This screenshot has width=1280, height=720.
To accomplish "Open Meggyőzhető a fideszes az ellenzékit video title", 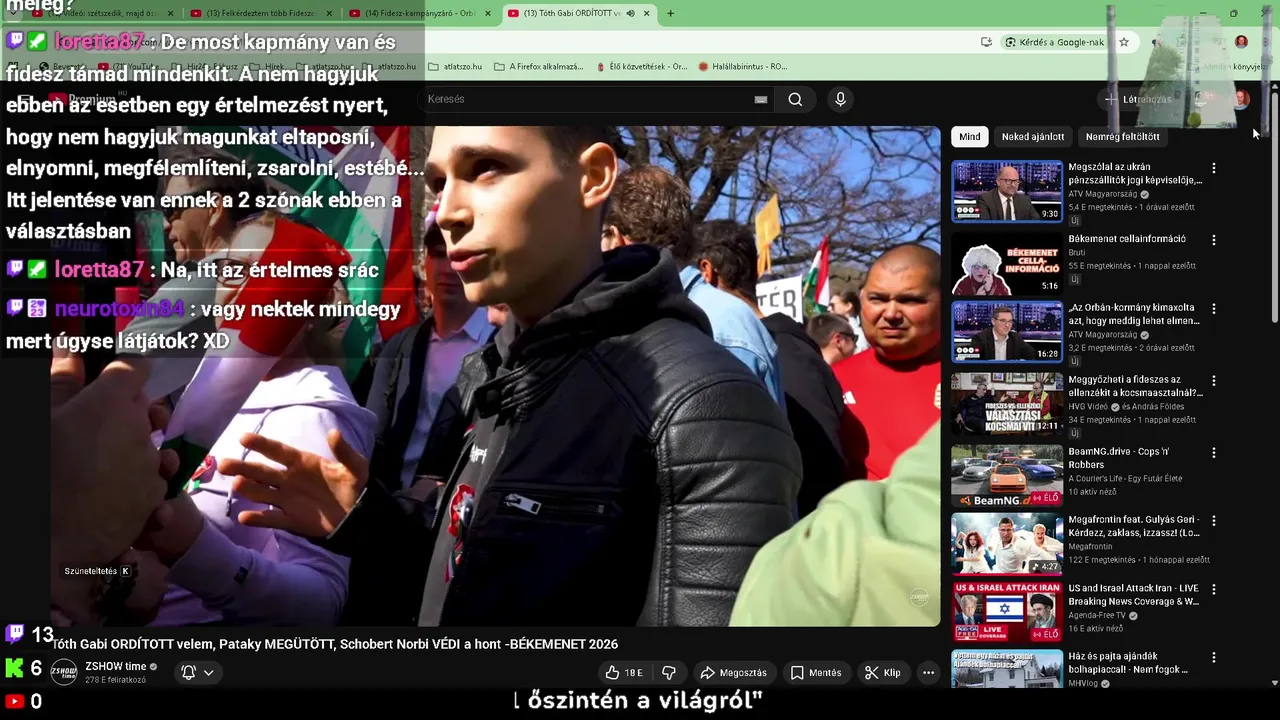I will coord(1135,386).
